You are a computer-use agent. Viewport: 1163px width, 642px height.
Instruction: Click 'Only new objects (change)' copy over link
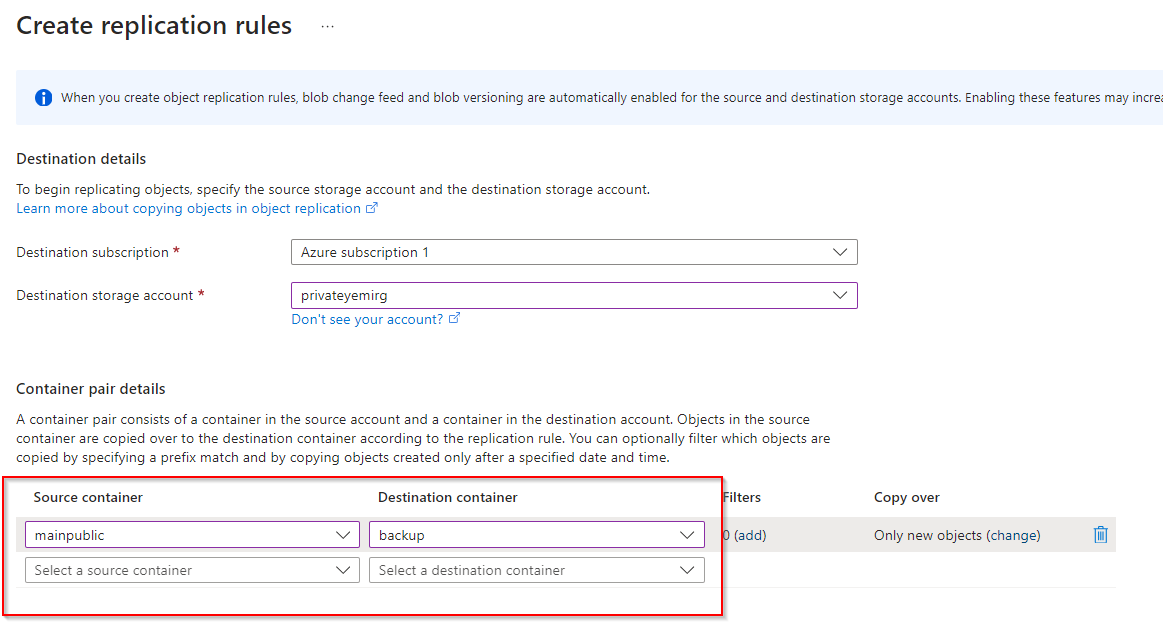[957, 535]
